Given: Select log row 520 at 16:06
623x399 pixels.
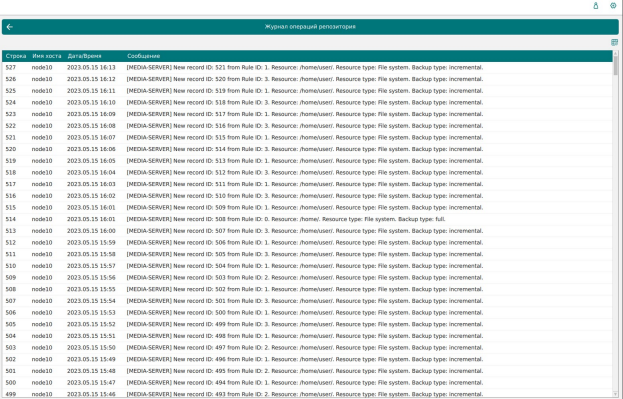Looking at the screenshot, I should coord(307,149).
